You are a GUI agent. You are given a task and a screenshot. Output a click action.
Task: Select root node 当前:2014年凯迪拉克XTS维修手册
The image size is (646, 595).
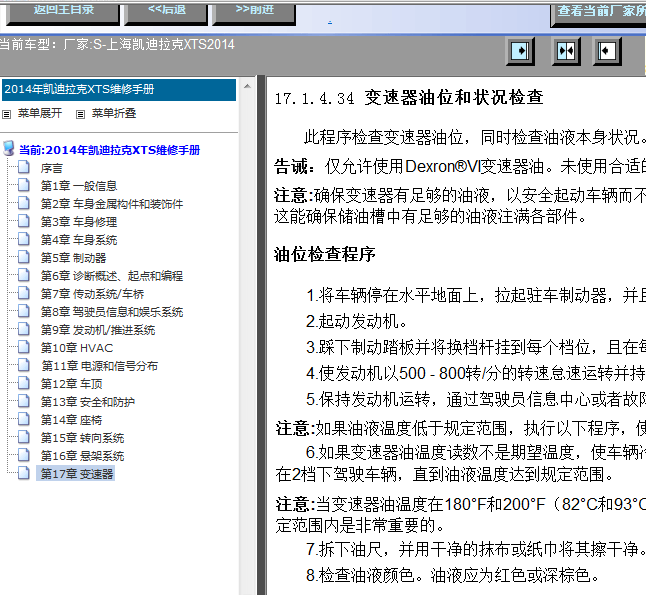pyautogui.click(x=110, y=150)
